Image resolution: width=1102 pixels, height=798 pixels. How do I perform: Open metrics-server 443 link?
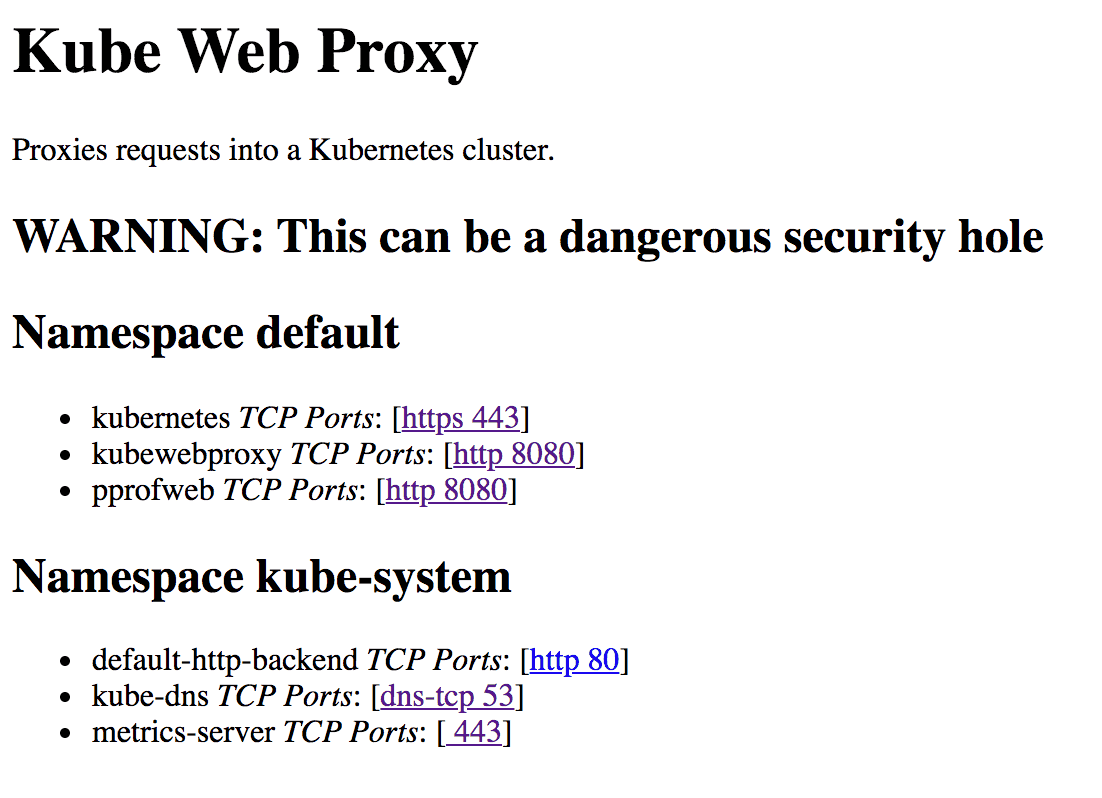pyautogui.click(x=474, y=733)
